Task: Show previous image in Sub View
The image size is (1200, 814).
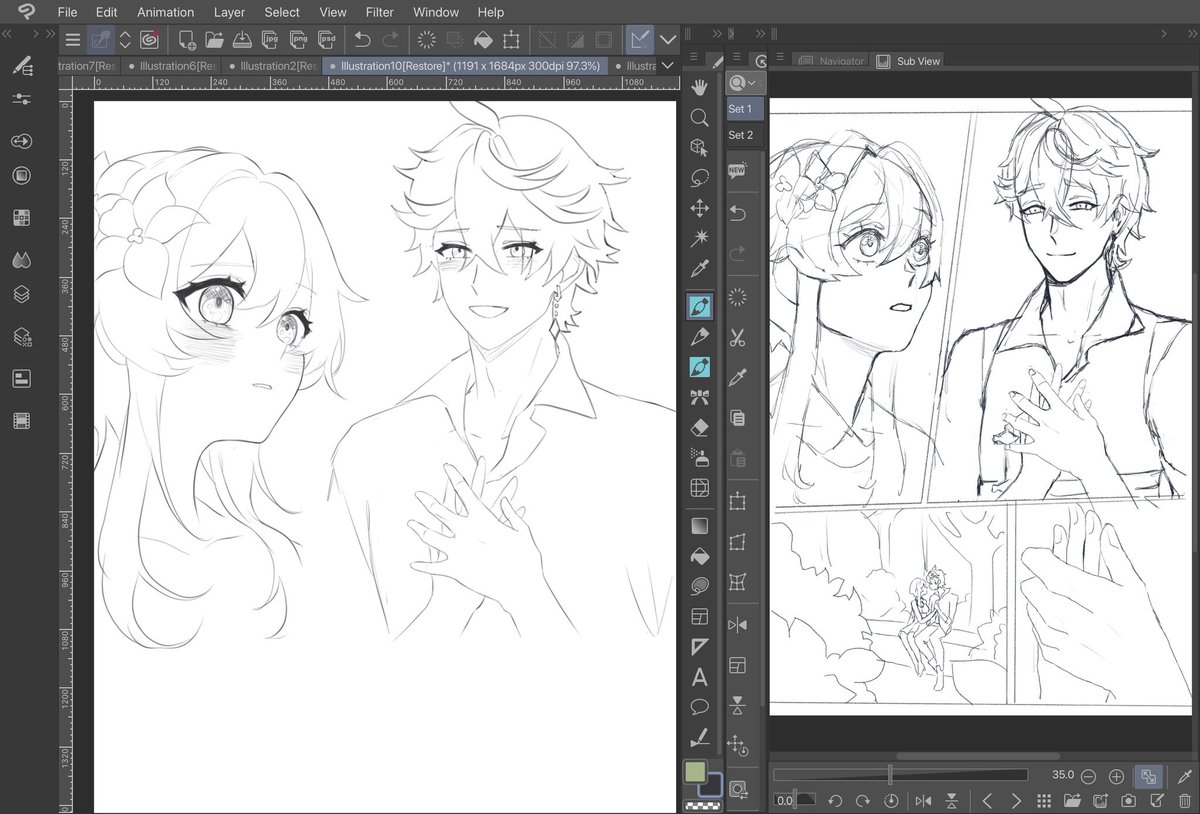Action: coord(987,801)
